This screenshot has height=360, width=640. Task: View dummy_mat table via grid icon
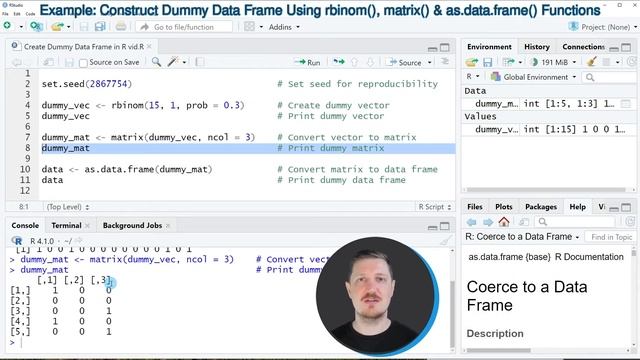[x=625, y=104]
